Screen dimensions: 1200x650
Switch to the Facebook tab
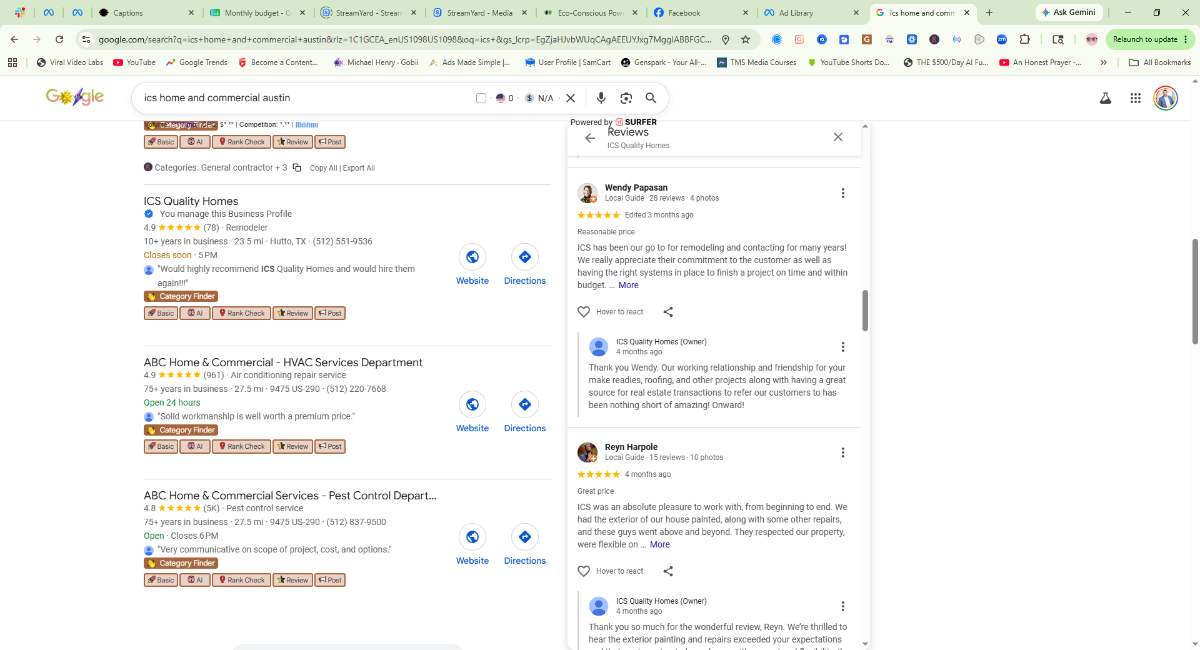tap(700, 13)
